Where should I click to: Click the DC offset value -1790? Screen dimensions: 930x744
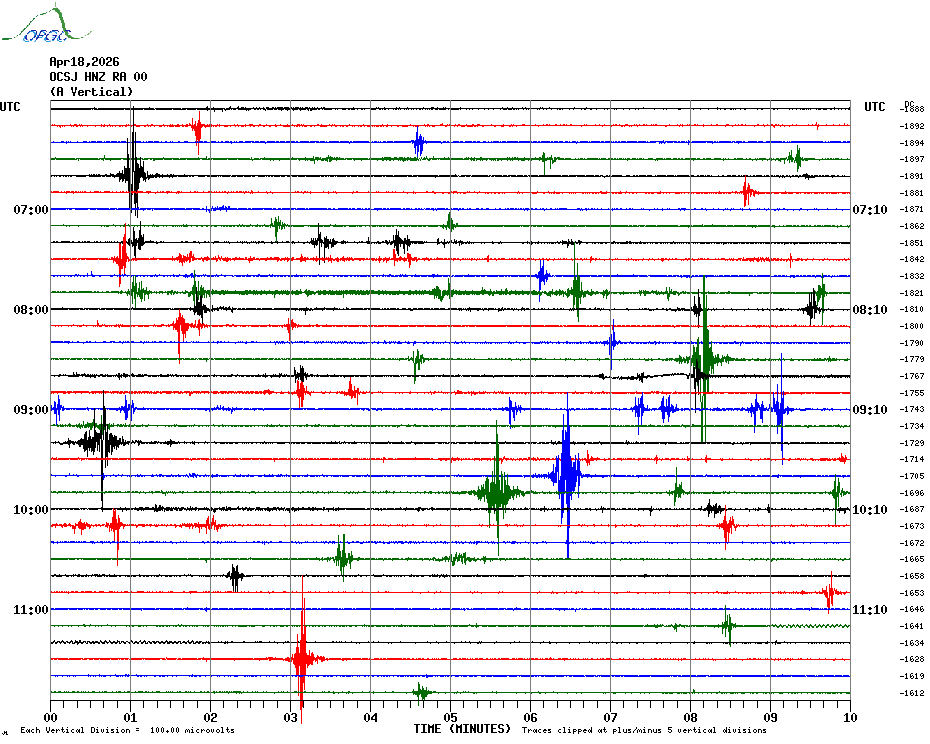click(912, 343)
